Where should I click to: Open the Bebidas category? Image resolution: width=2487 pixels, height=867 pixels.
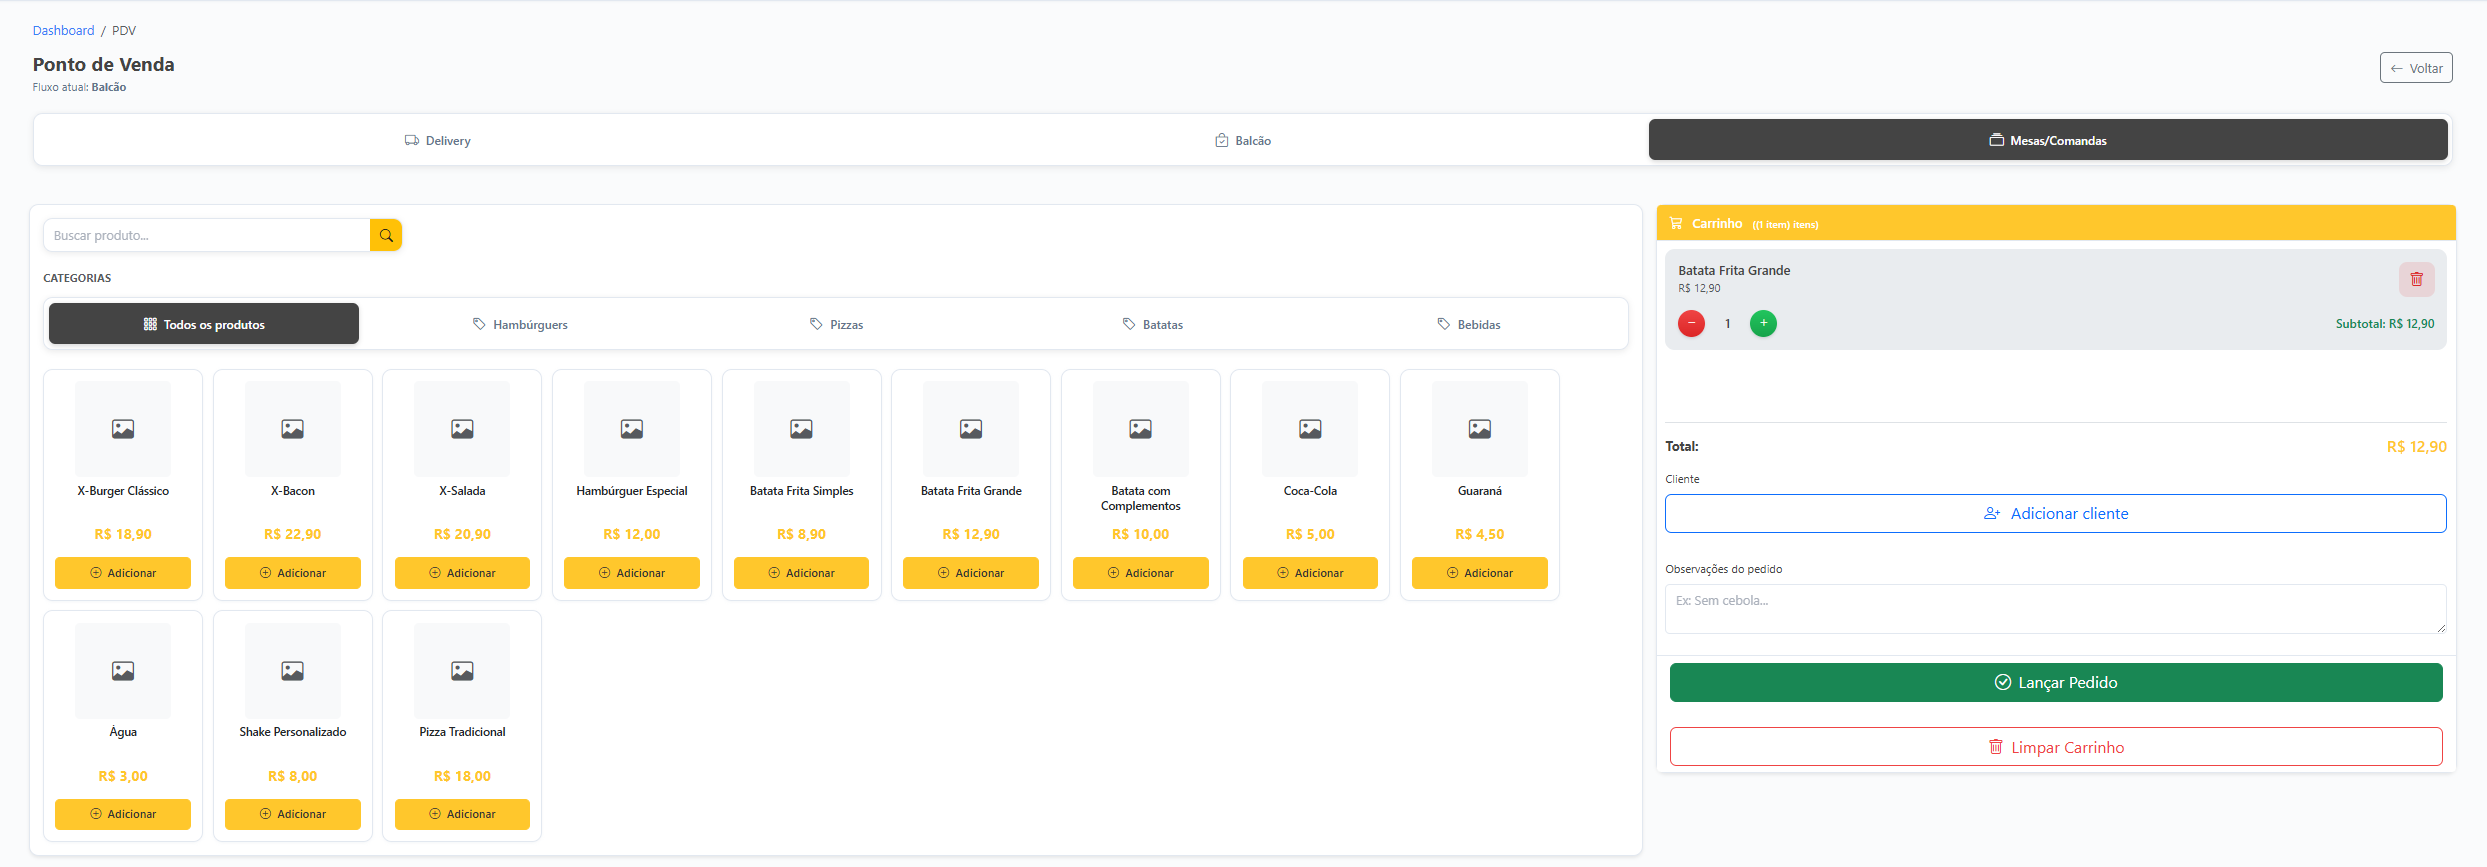tap(1468, 324)
